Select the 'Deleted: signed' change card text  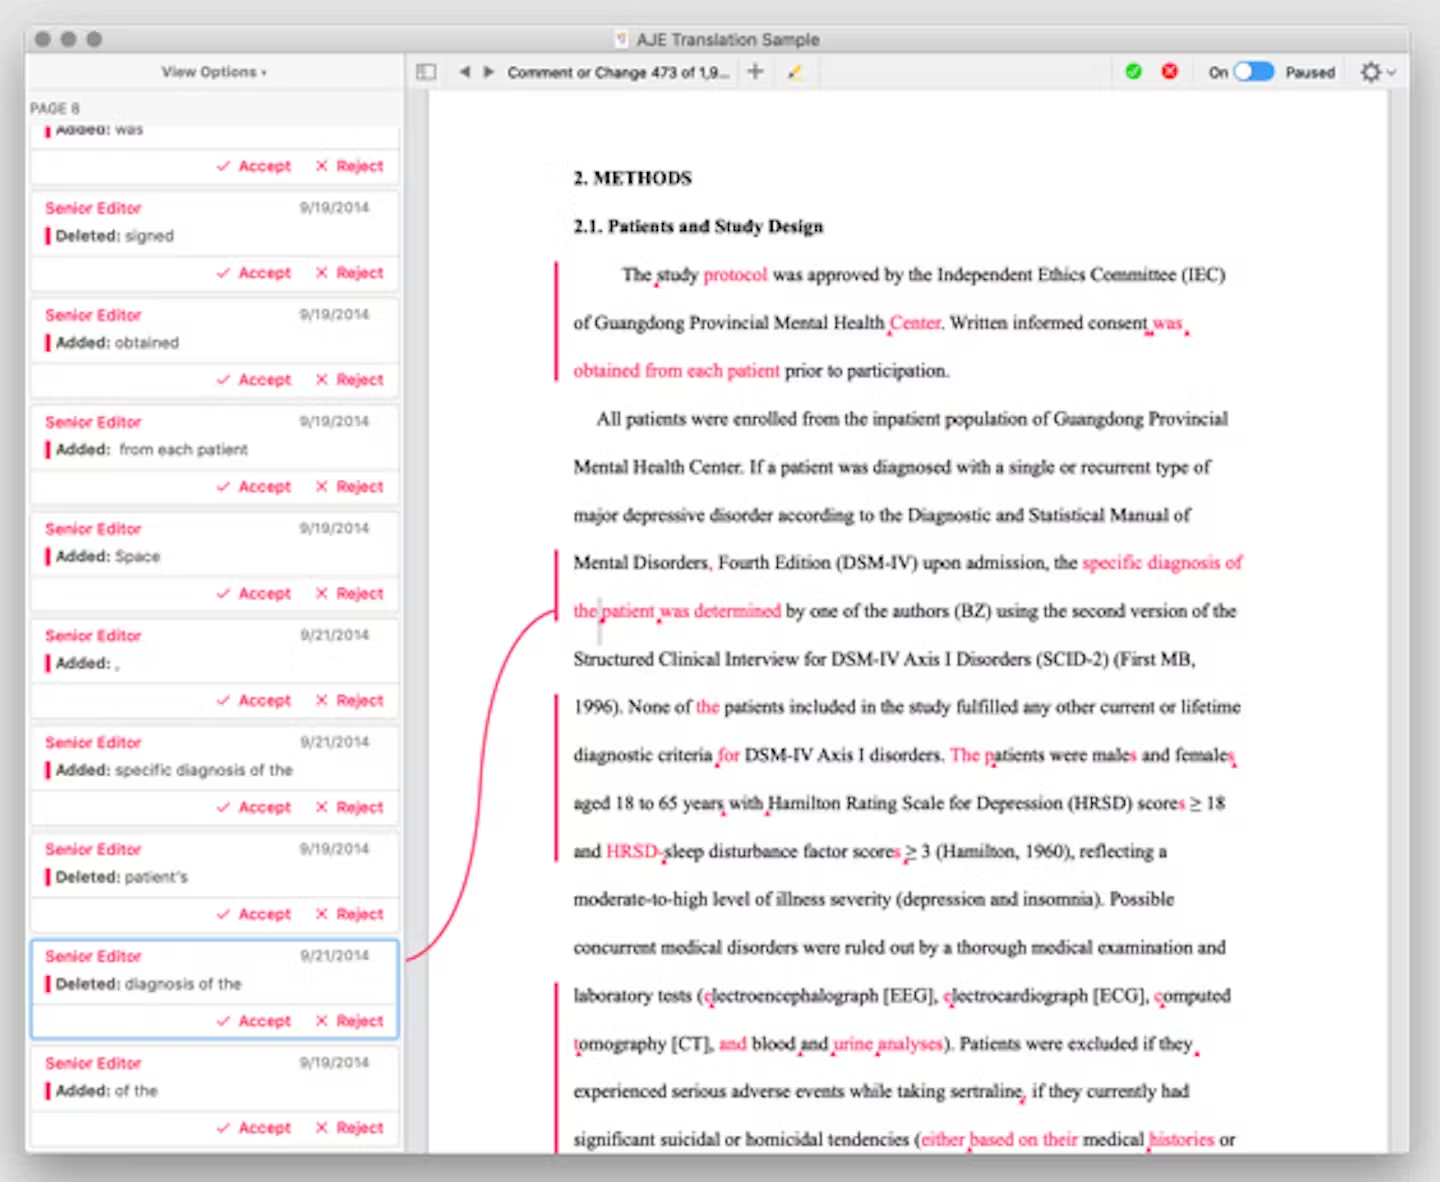point(114,236)
